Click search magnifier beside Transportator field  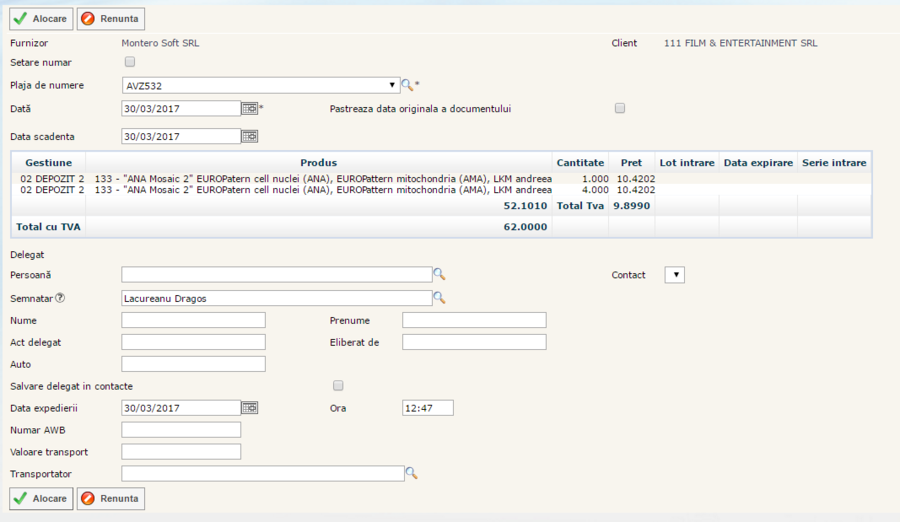[410, 473]
